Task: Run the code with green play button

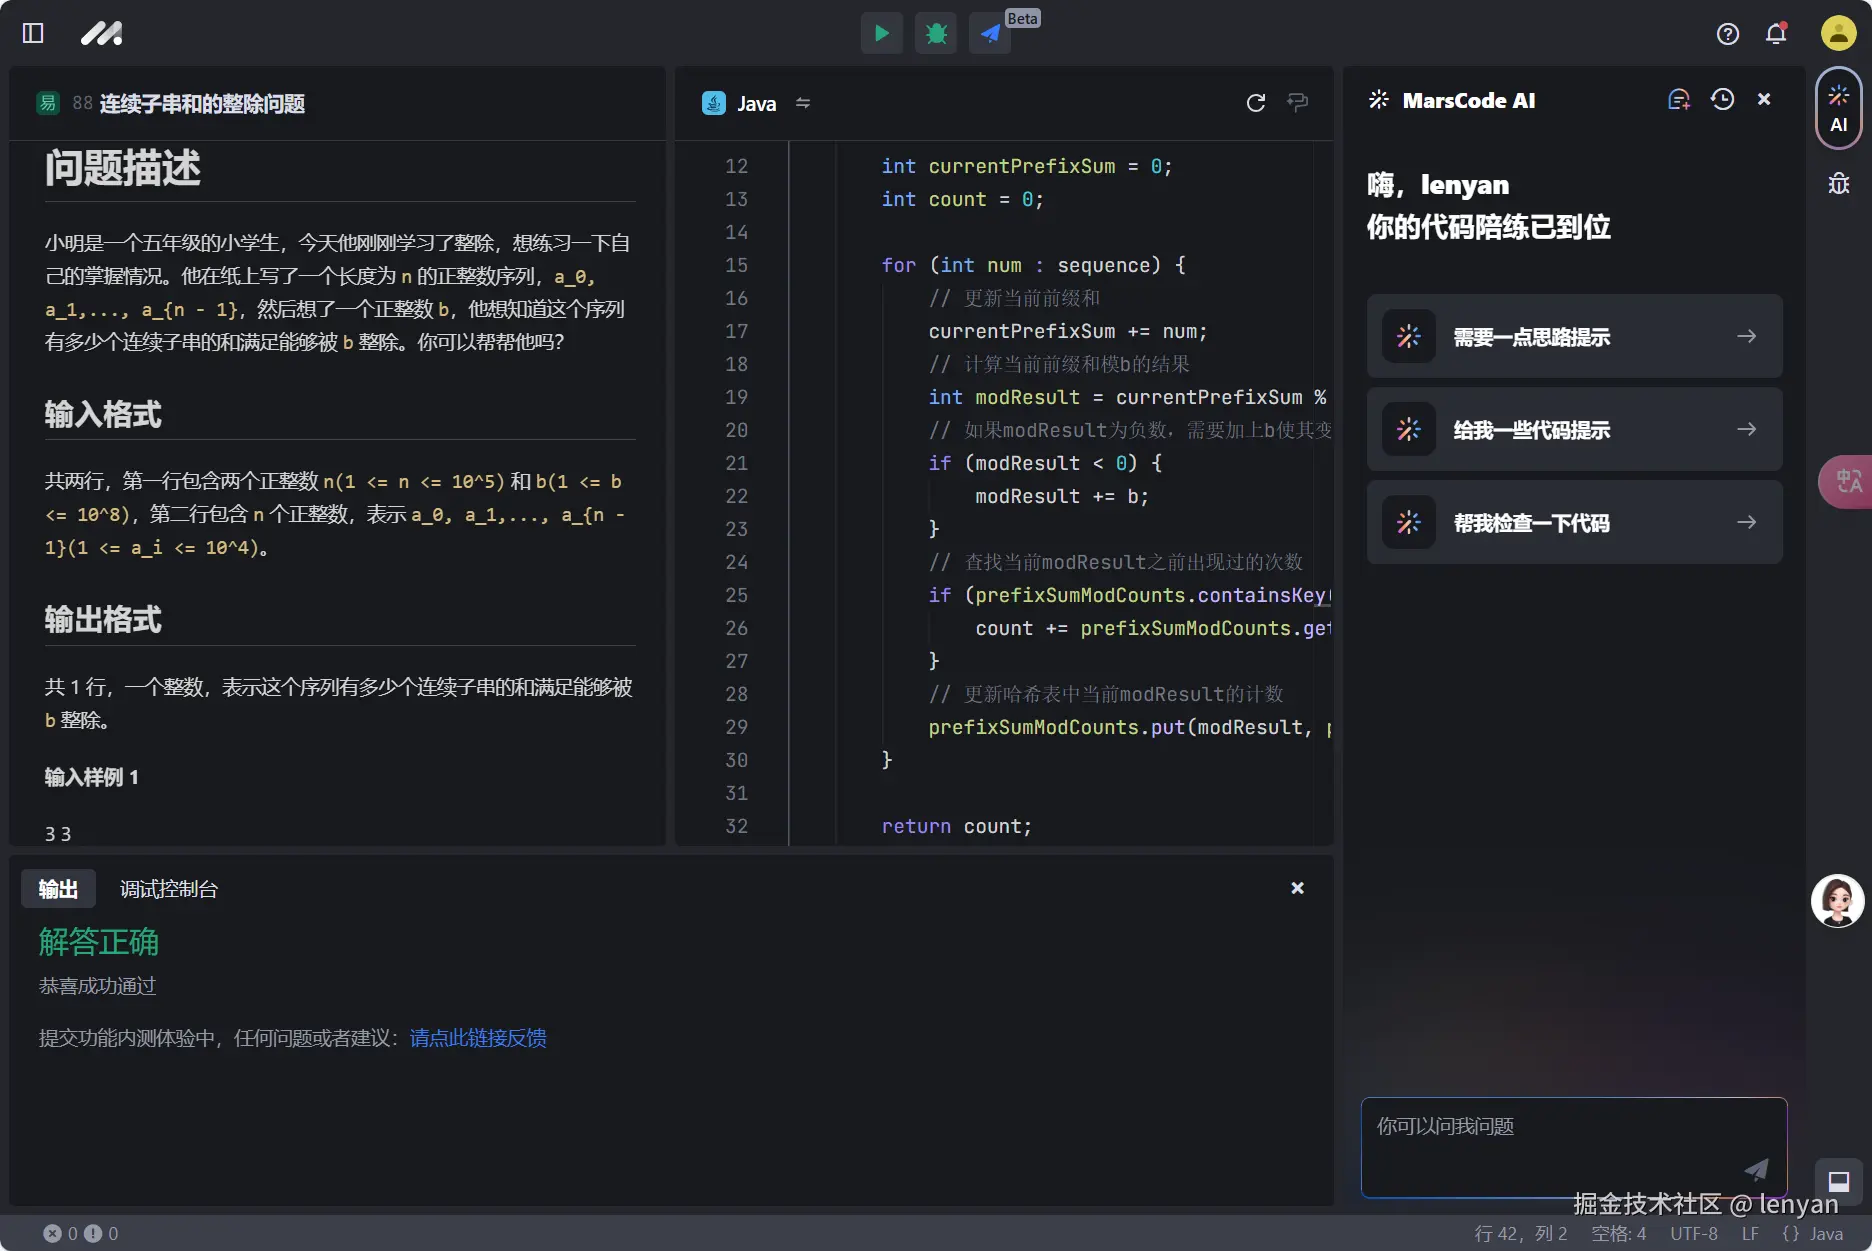Action: point(881,33)
